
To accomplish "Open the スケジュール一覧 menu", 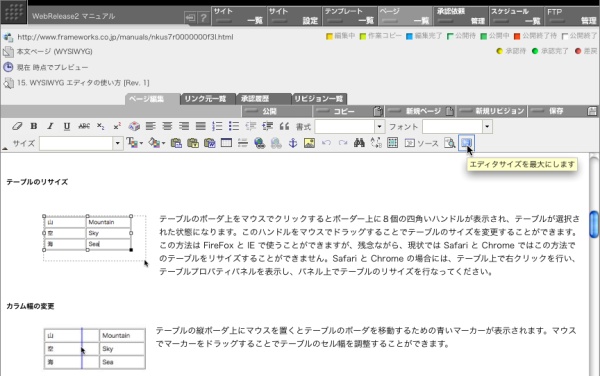I will [x=517, y=16].
